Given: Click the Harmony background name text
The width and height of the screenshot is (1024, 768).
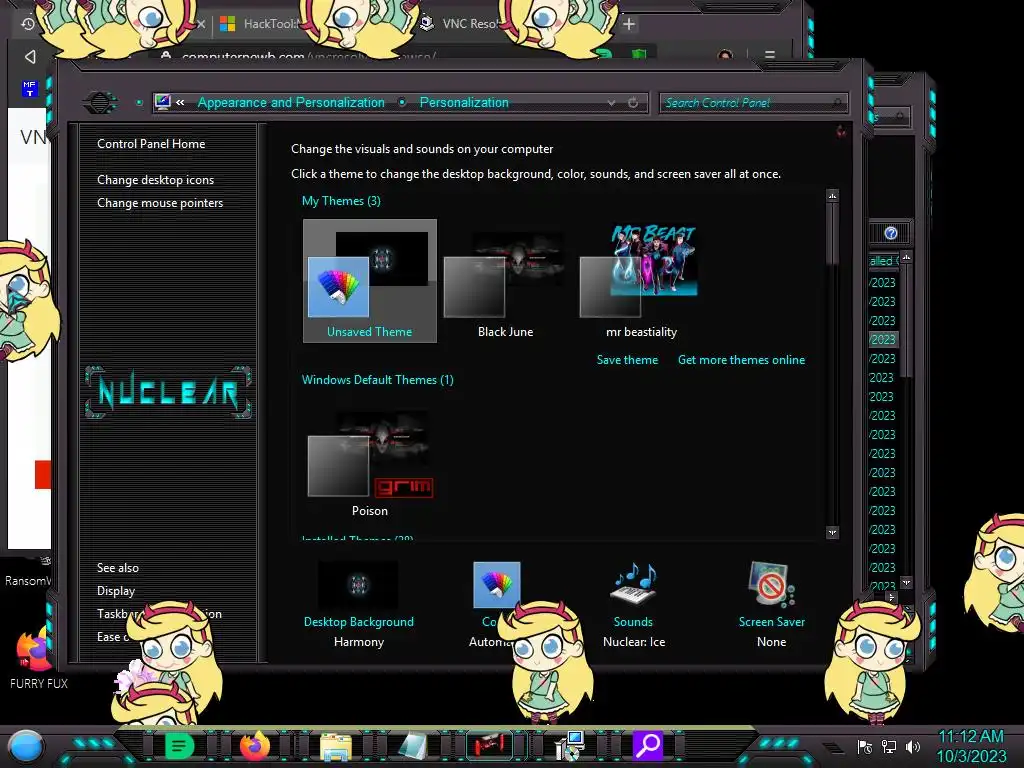Looking at the screenshot, I should pos(359,642).
